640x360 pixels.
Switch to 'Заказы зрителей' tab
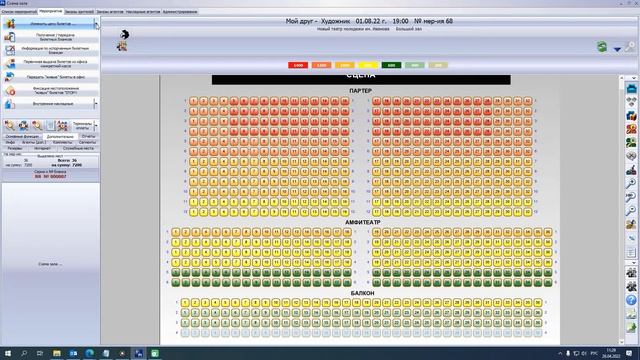79,12
